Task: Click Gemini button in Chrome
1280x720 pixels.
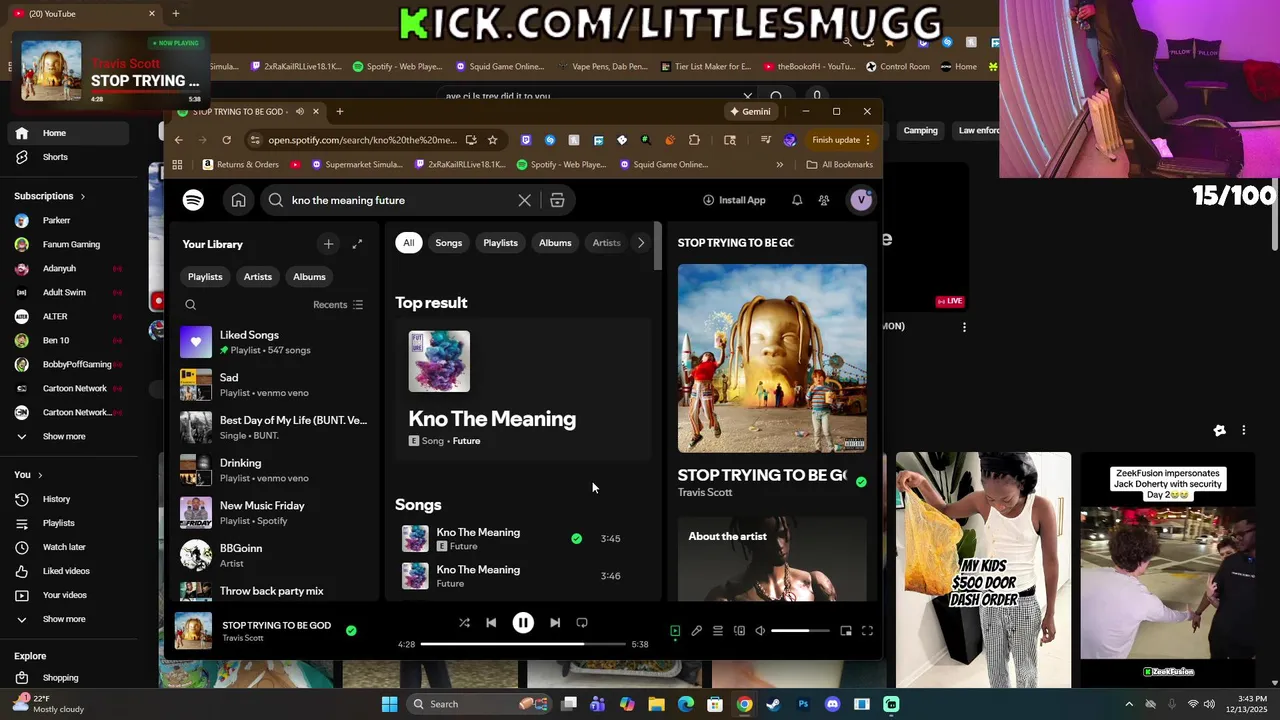Action: coord(750,111)
